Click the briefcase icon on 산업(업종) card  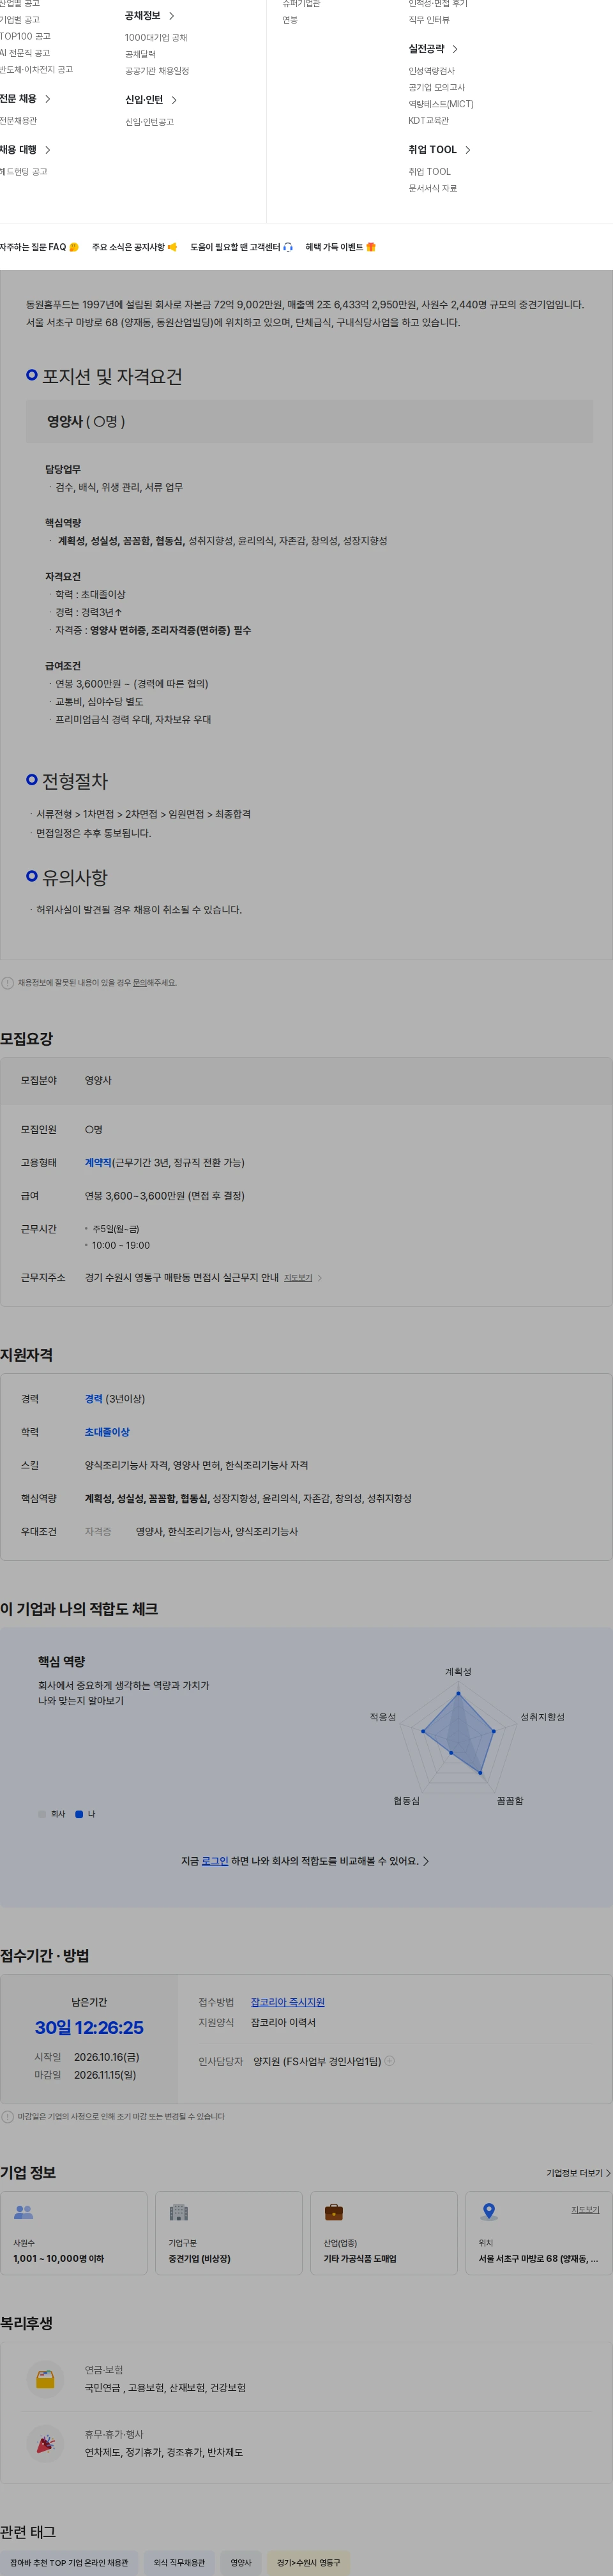point(334,2213)
